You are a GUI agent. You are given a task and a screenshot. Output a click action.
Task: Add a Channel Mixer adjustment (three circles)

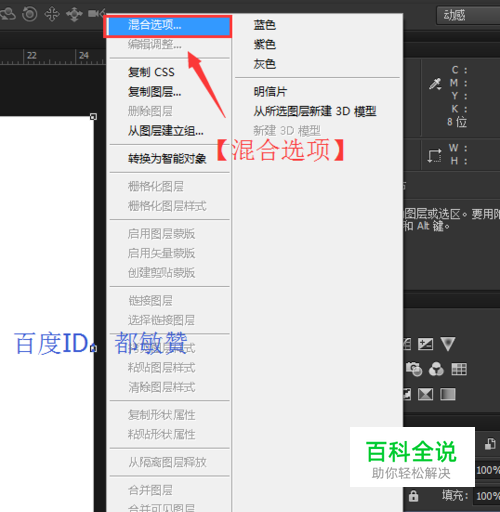[x=436, y=369]
